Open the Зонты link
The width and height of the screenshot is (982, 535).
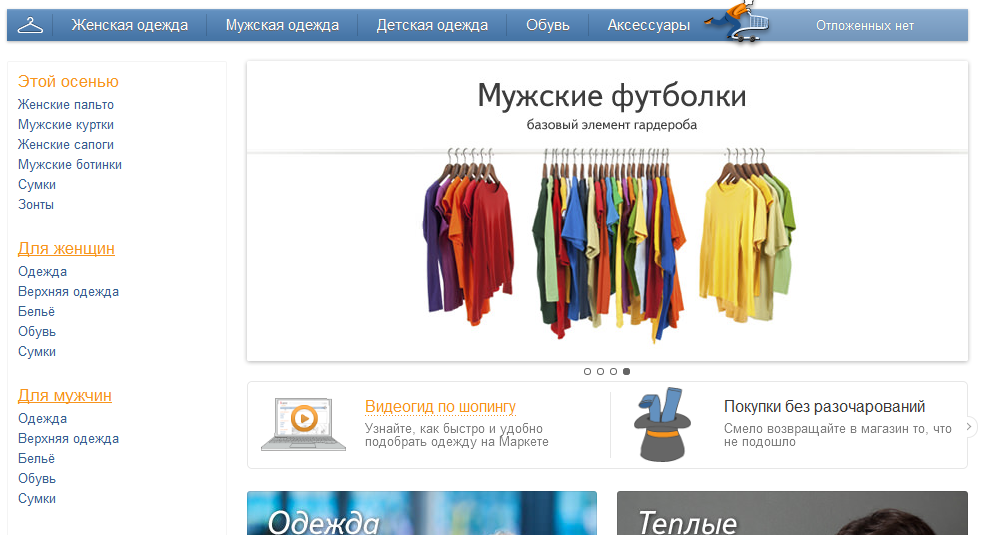(36, 205)
